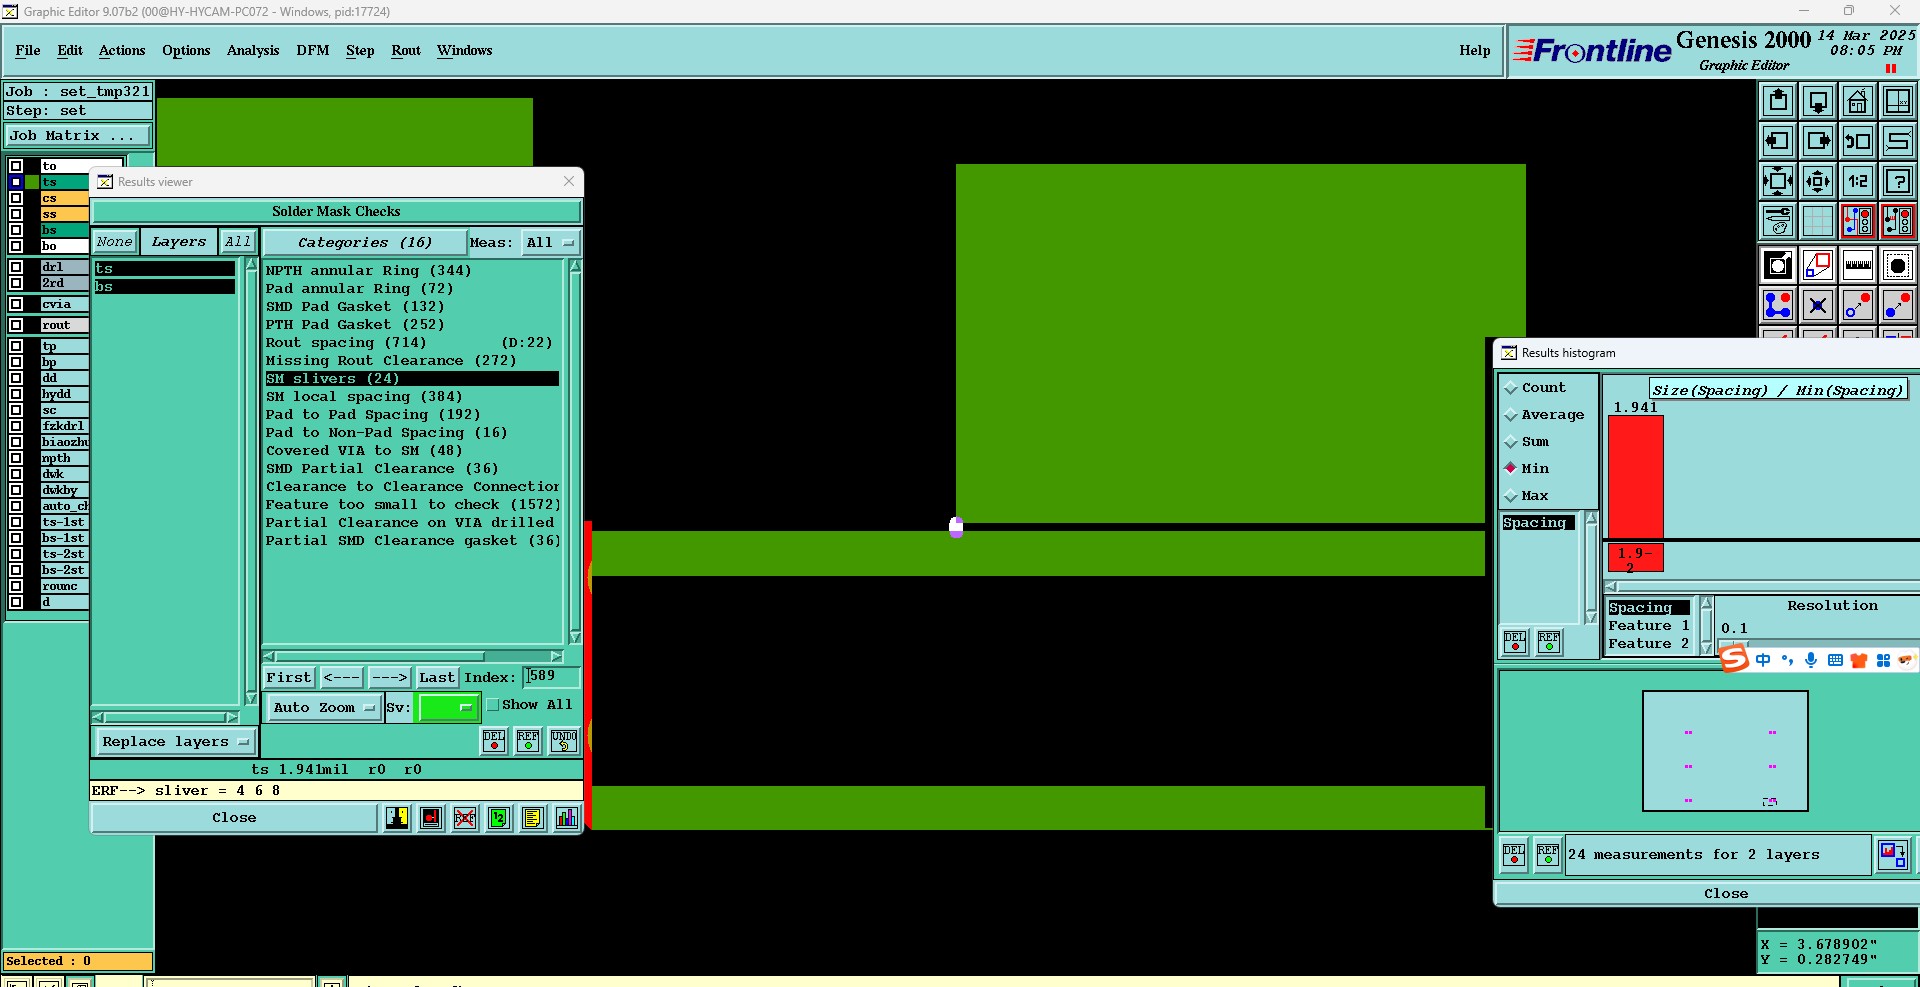
Task: Open the Auto Zoom dropdown
Action: coord(324,707)
